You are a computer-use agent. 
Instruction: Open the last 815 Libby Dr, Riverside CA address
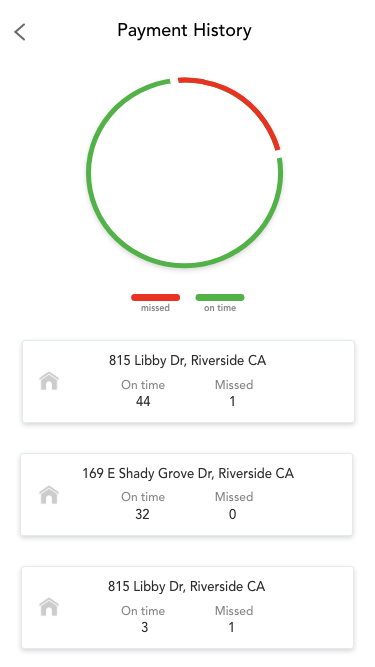pos(187,586)
